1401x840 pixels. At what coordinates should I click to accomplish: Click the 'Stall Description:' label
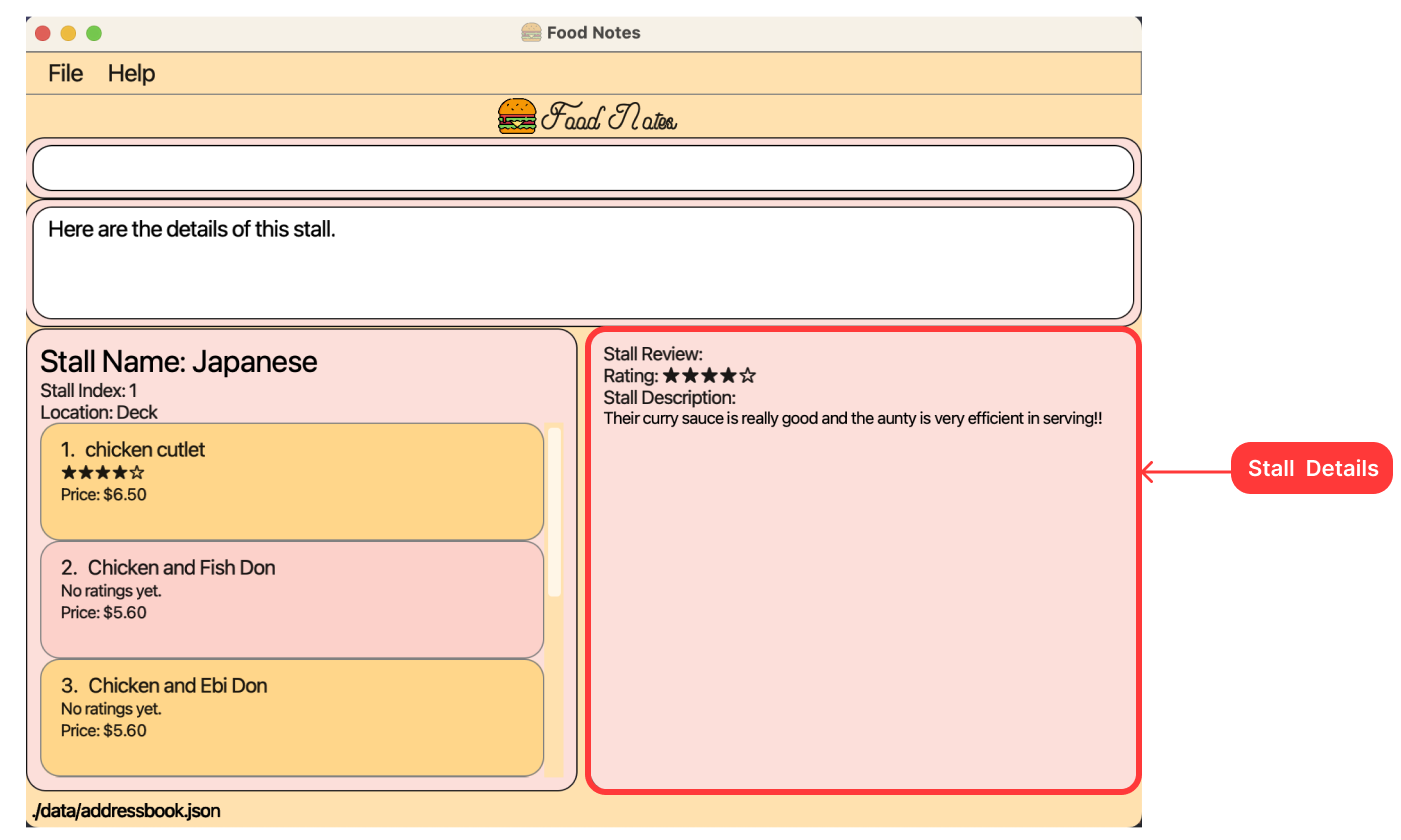tap(670, 398)
